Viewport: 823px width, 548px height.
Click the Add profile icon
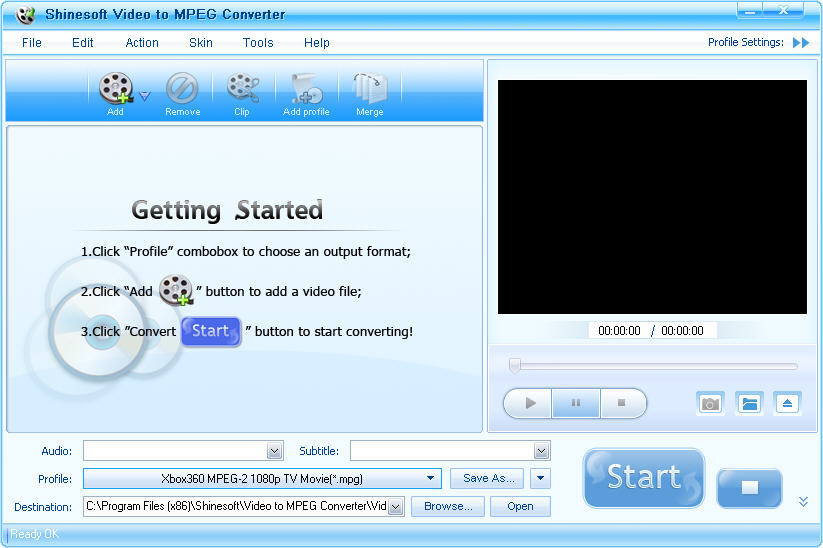point(306,90)
